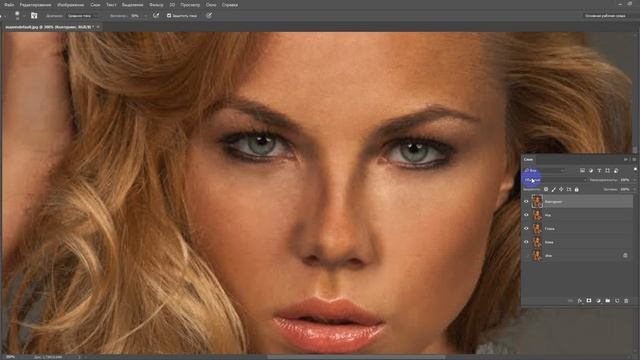
Task: Lock all padlock icon in Layers panel
Action: (x=577, y=189)
